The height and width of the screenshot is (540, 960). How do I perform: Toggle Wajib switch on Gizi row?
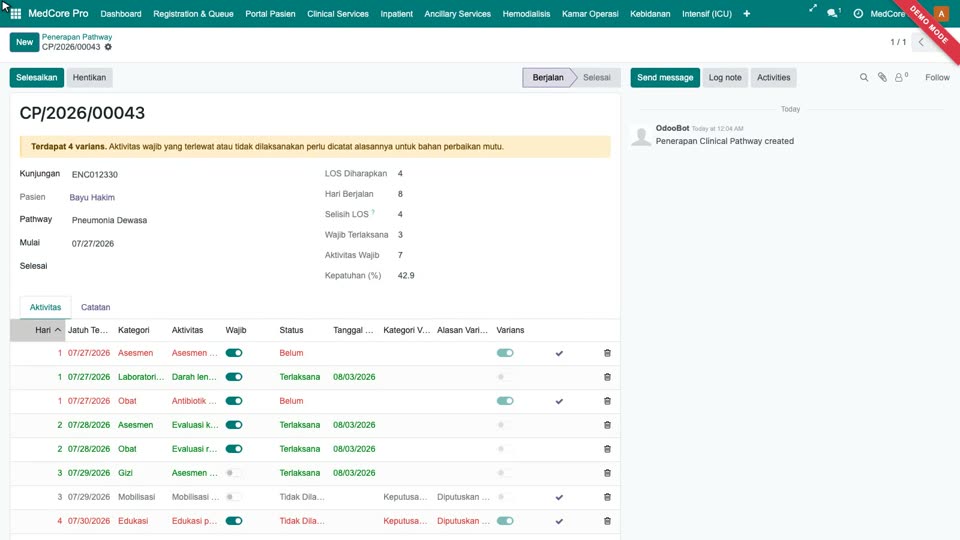pyautogui.click(x=234, y=473)
